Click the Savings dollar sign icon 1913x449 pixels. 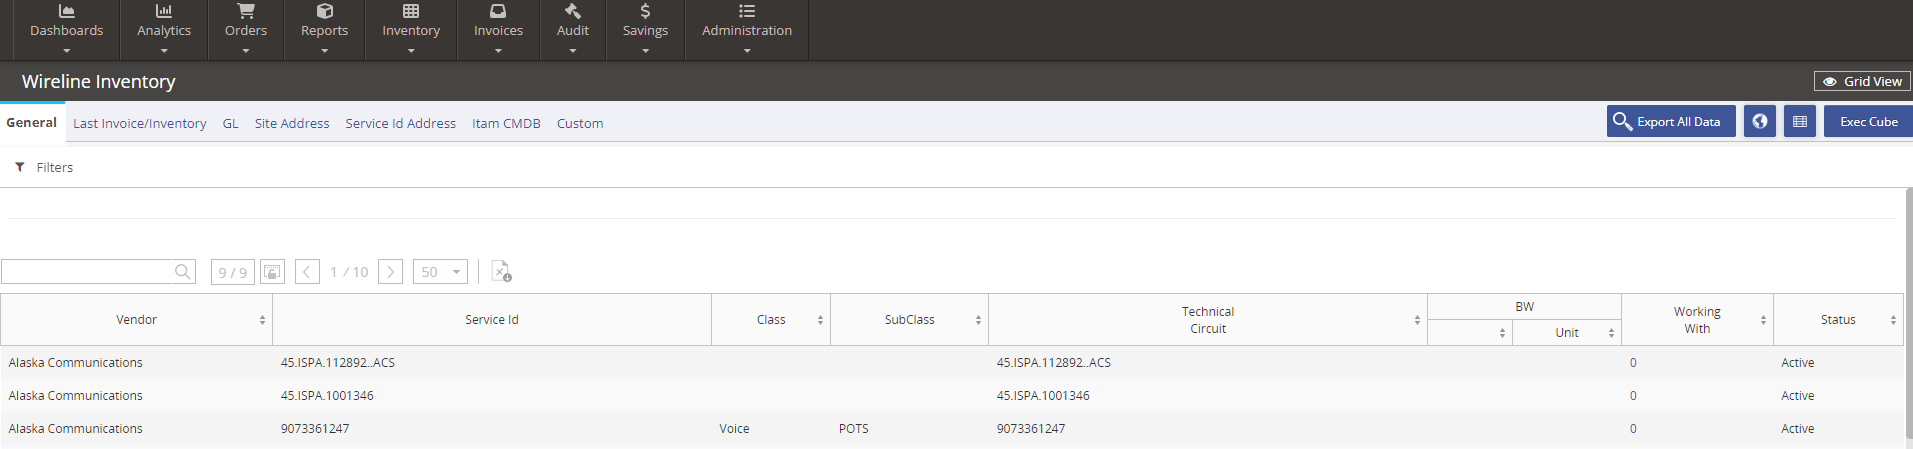645,11
